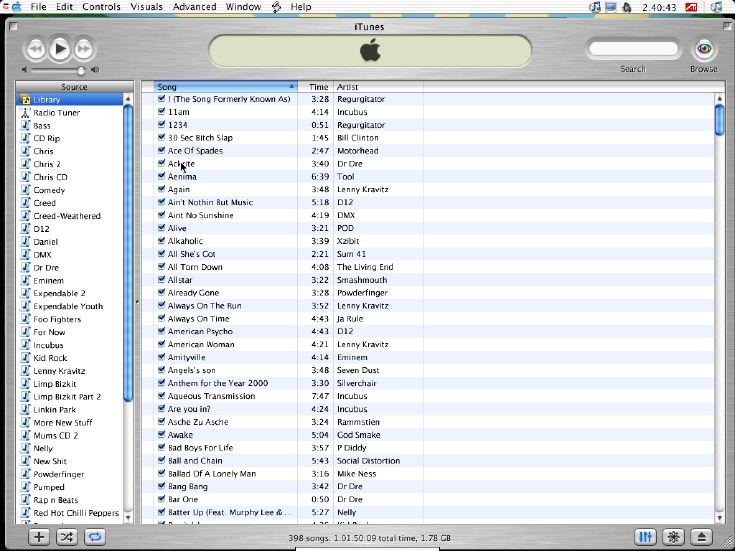Uncheck the song Amityville

[161, 357]
